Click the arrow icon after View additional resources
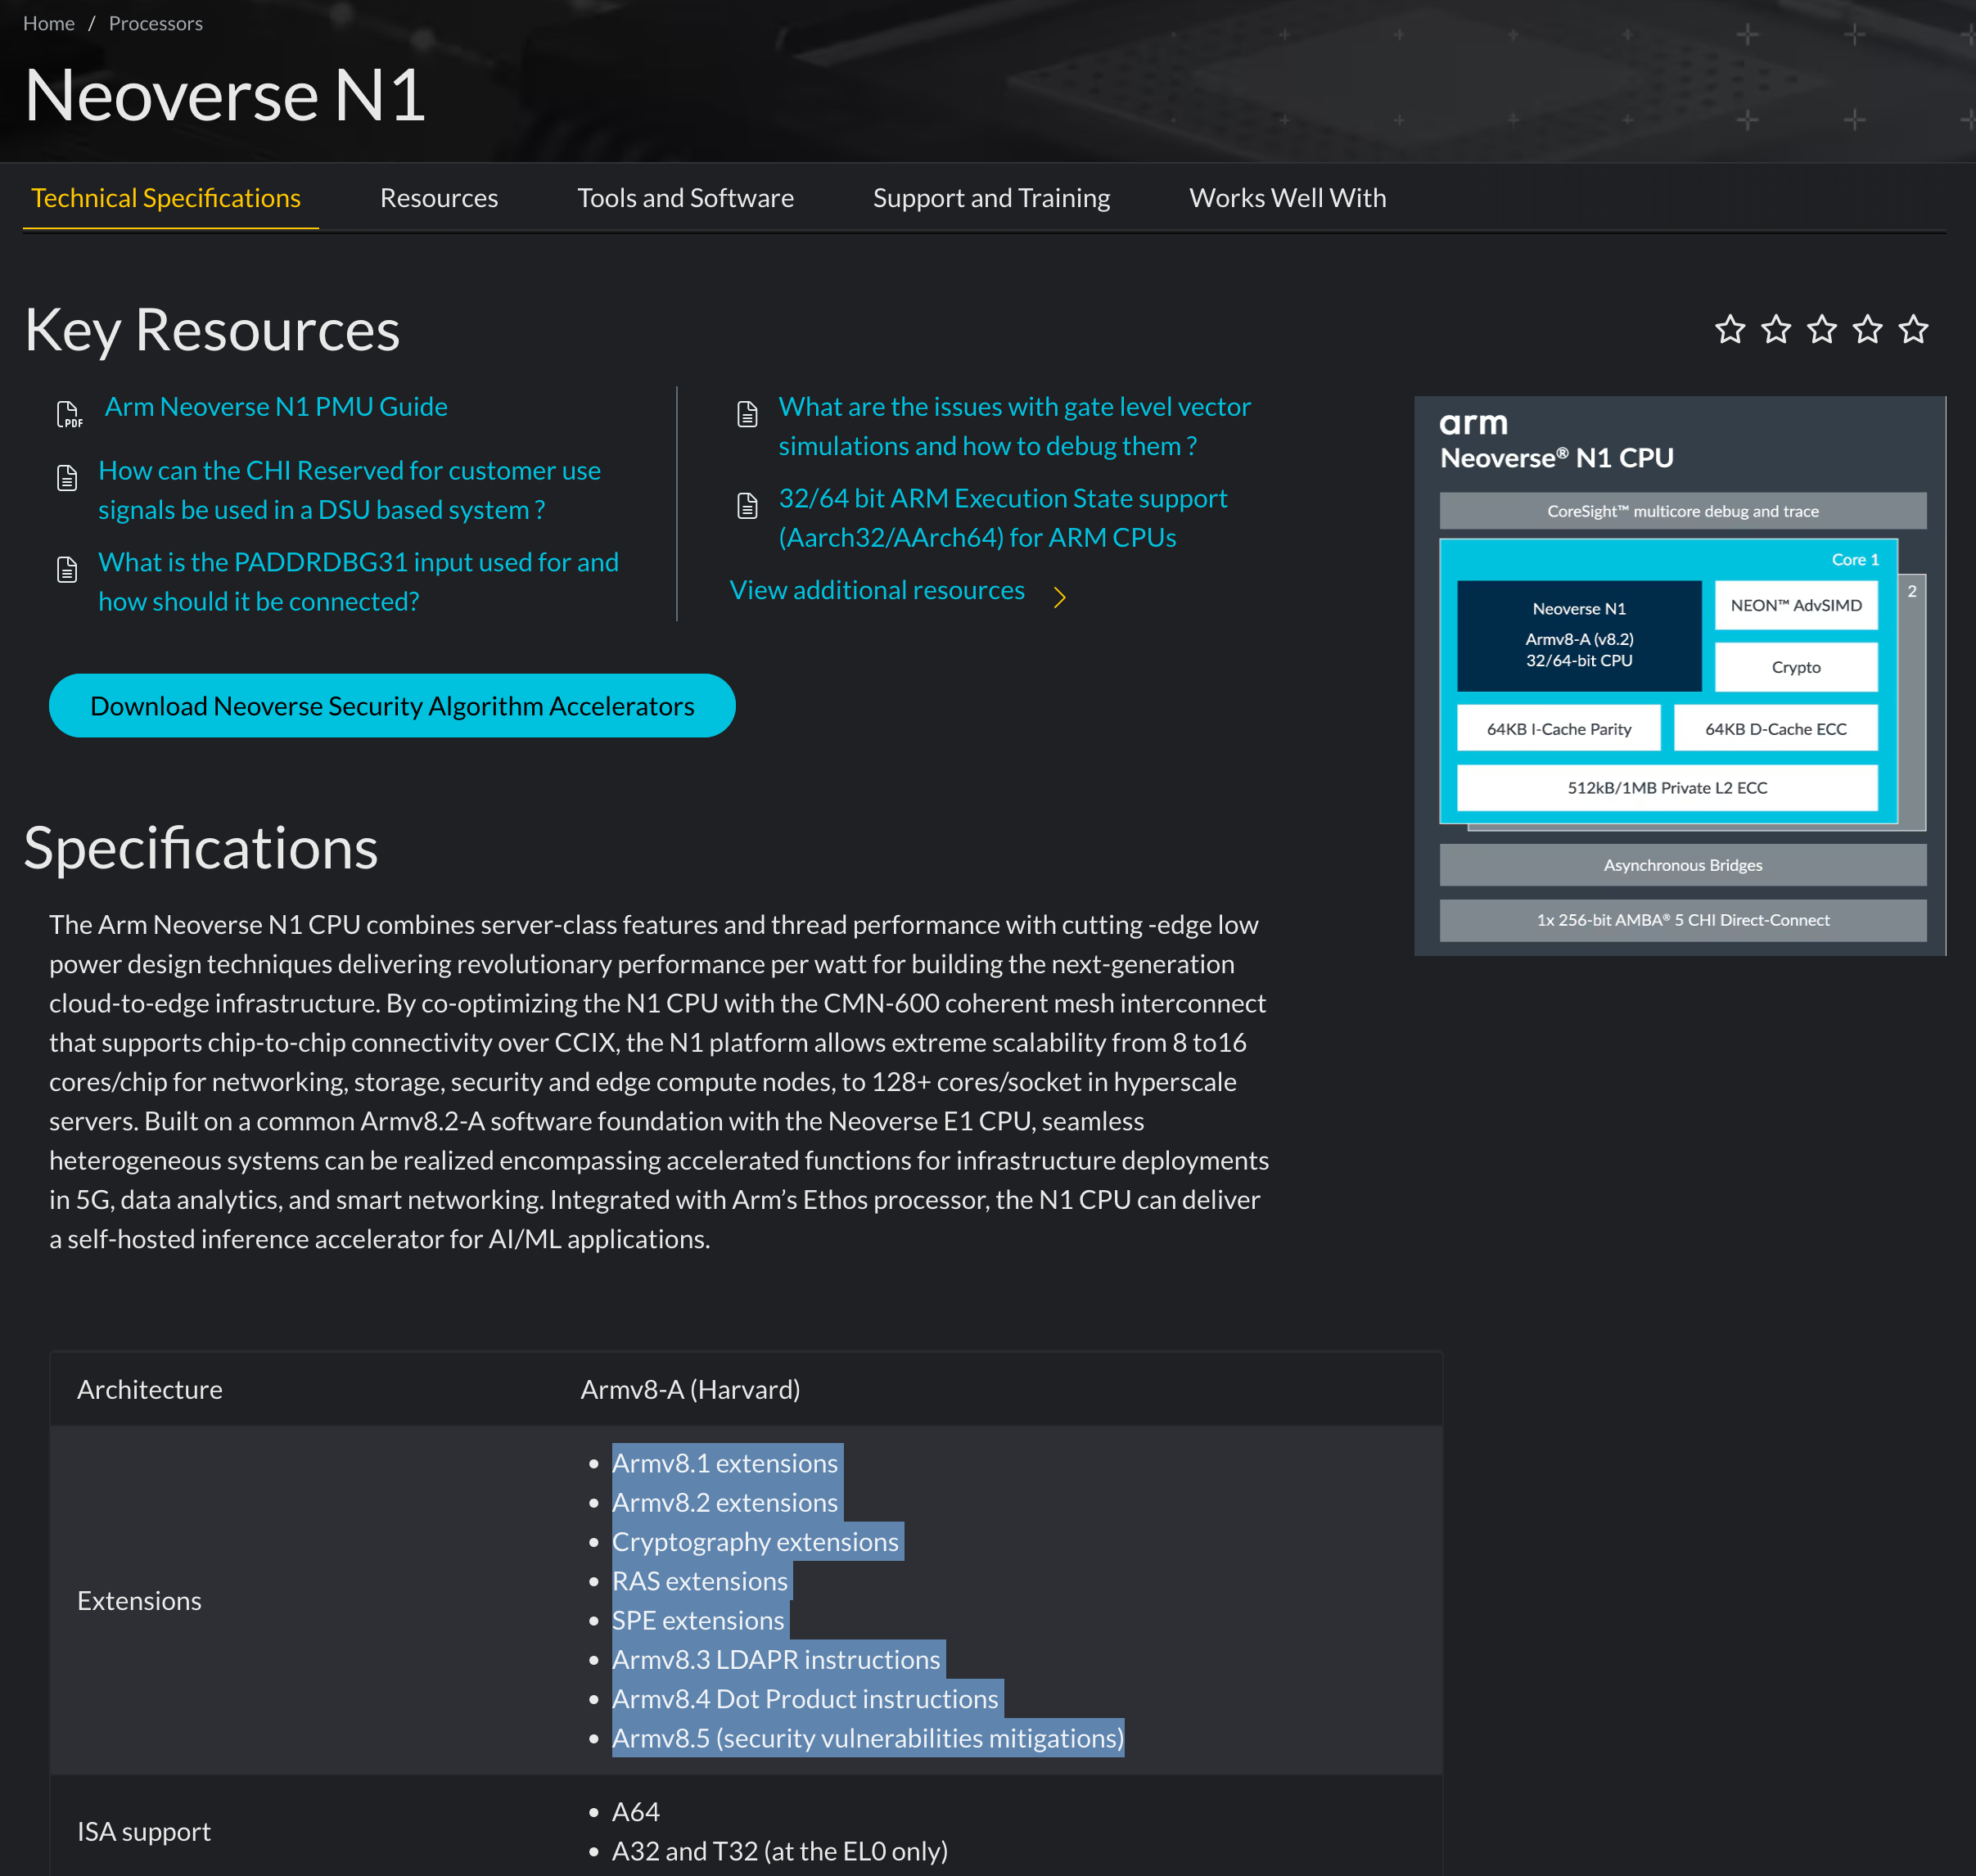 1060,597
